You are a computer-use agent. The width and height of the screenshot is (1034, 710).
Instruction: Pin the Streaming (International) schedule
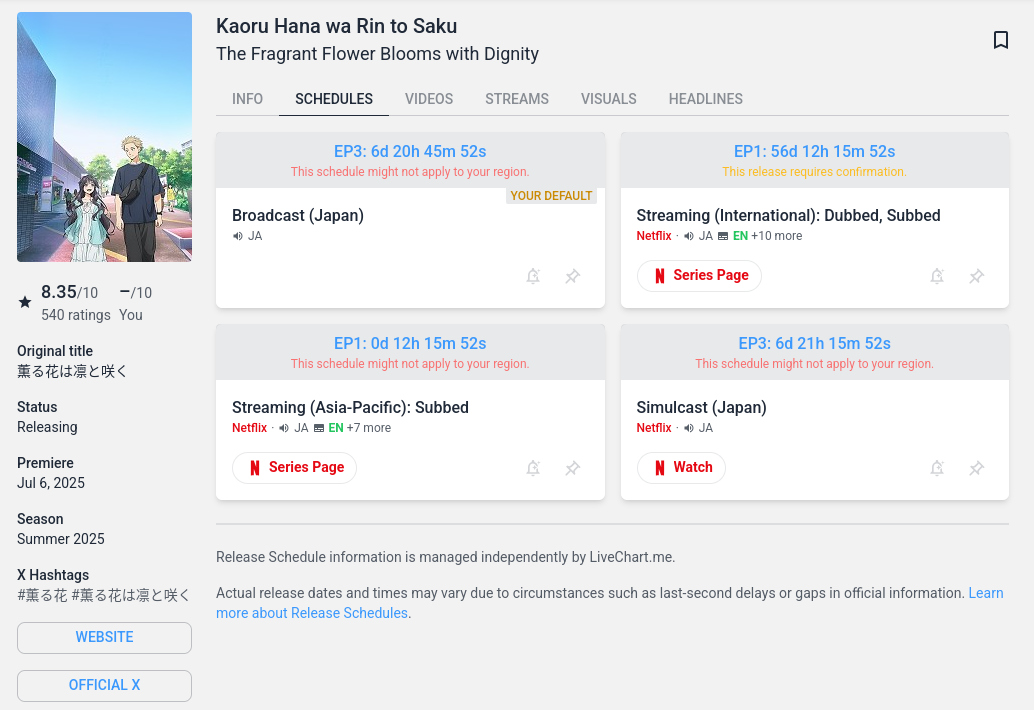point(977,276)
